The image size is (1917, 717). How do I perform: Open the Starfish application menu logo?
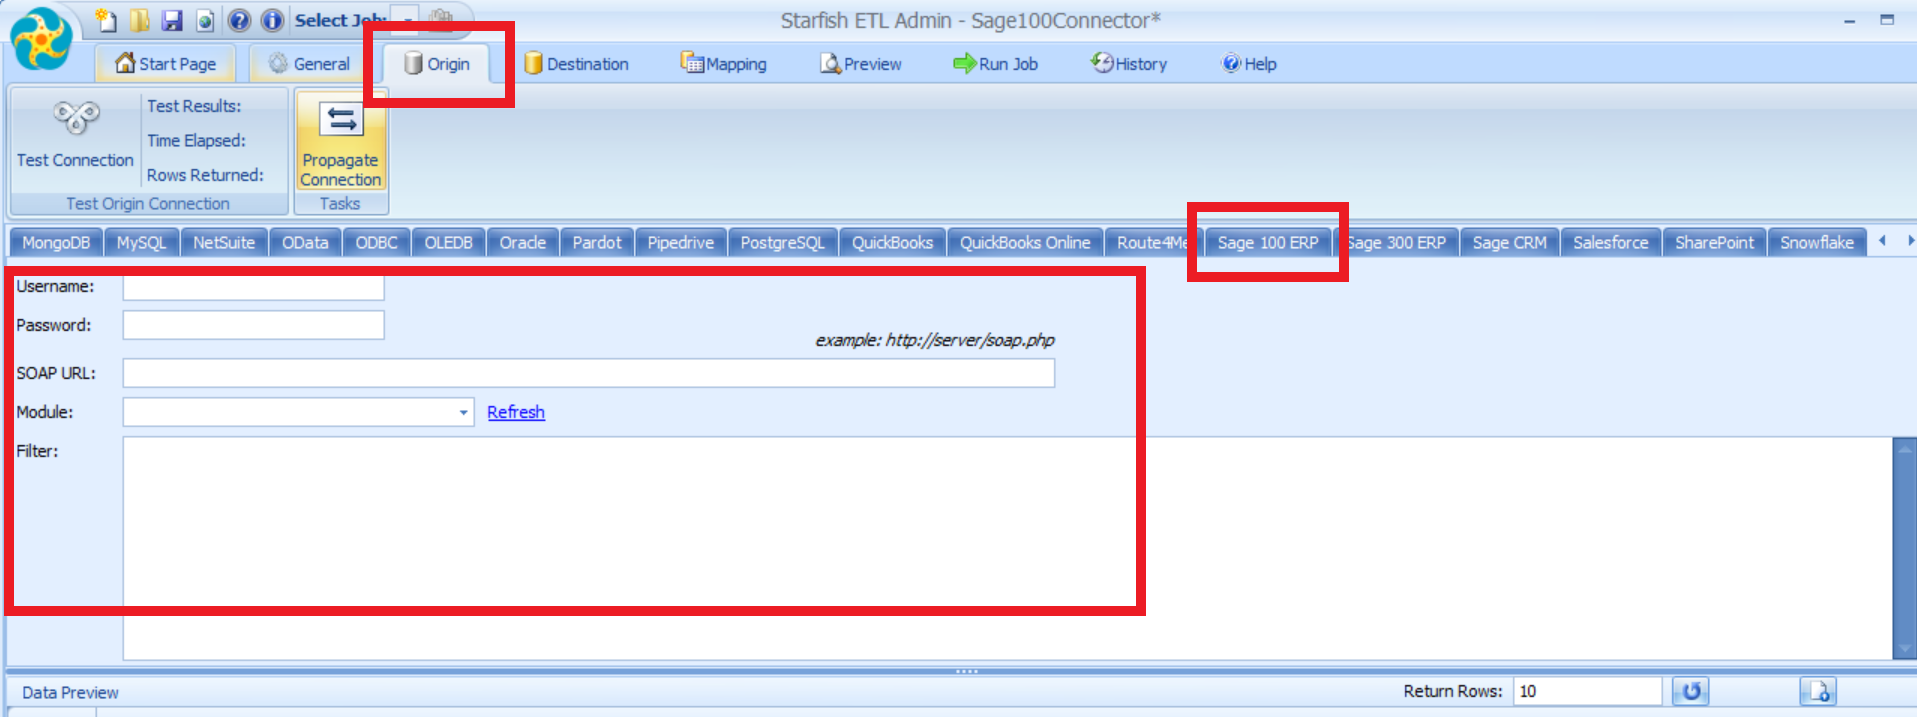pos(41,39)
